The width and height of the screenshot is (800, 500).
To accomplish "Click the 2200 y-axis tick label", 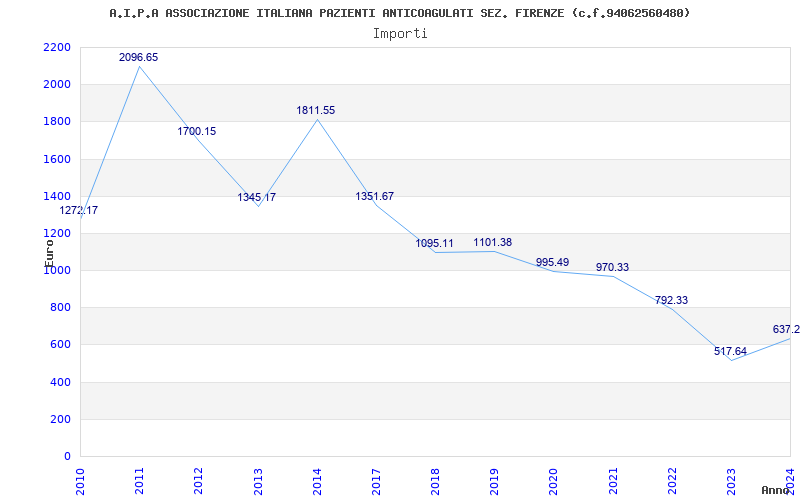I will pyautogui.click(x=57, y=48).
